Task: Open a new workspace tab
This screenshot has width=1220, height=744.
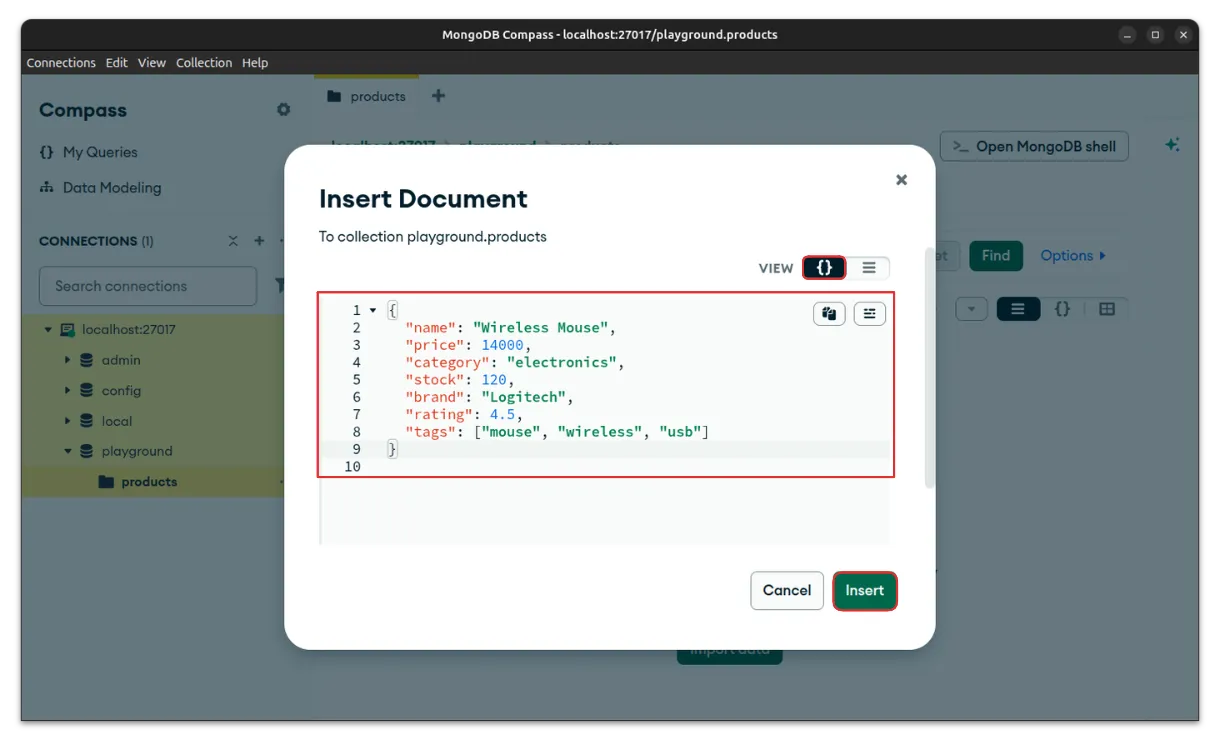Action: (x=438, y=96)
